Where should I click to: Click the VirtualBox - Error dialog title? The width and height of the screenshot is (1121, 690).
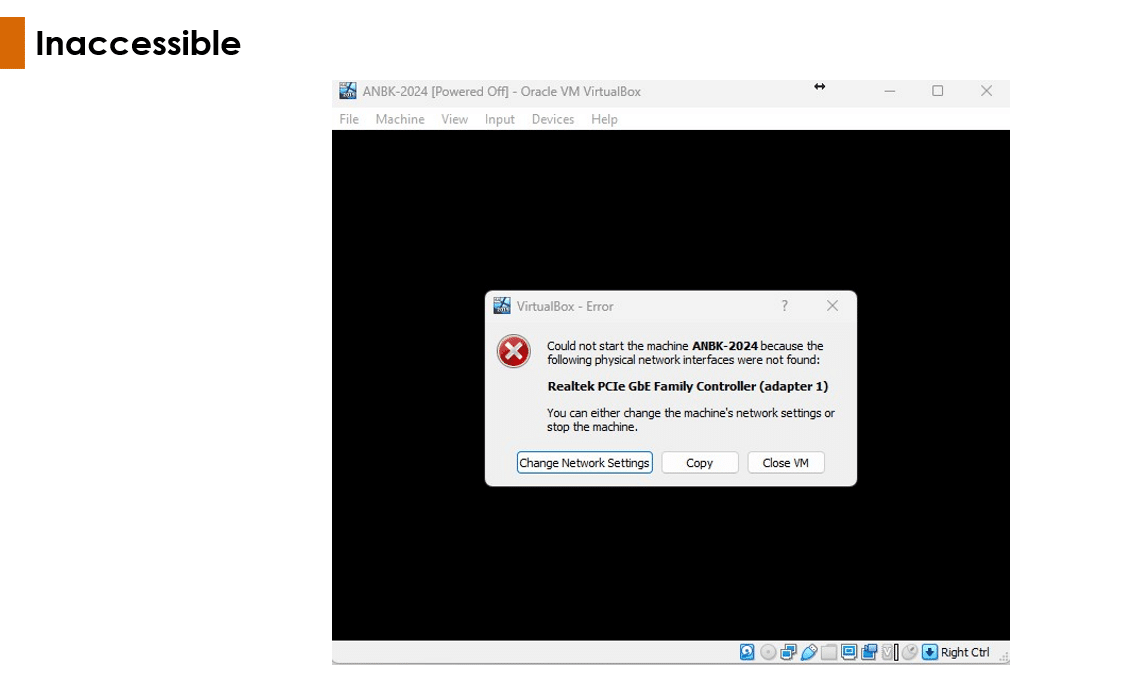[565, 306]
